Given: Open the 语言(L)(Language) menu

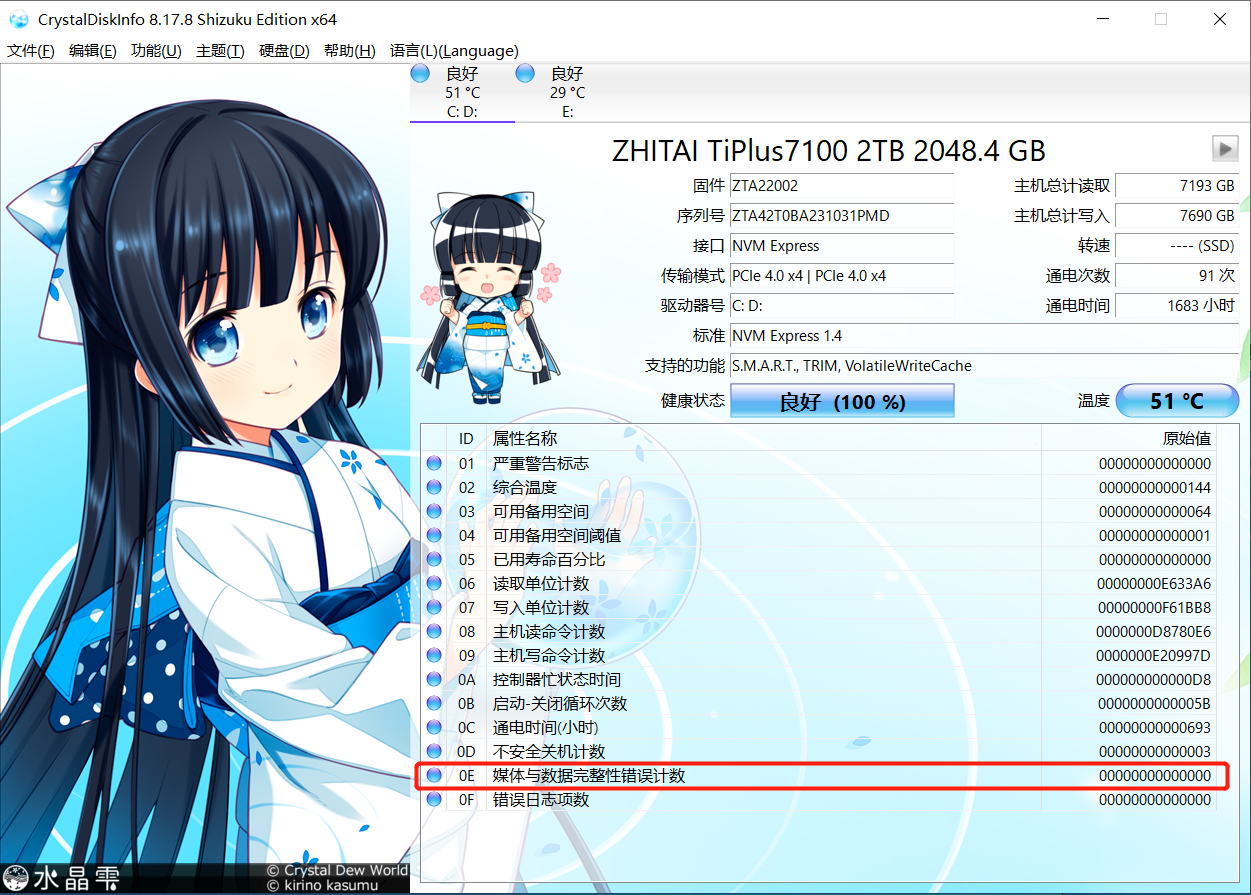Looking at the screenshot, I should coord(454,51).
